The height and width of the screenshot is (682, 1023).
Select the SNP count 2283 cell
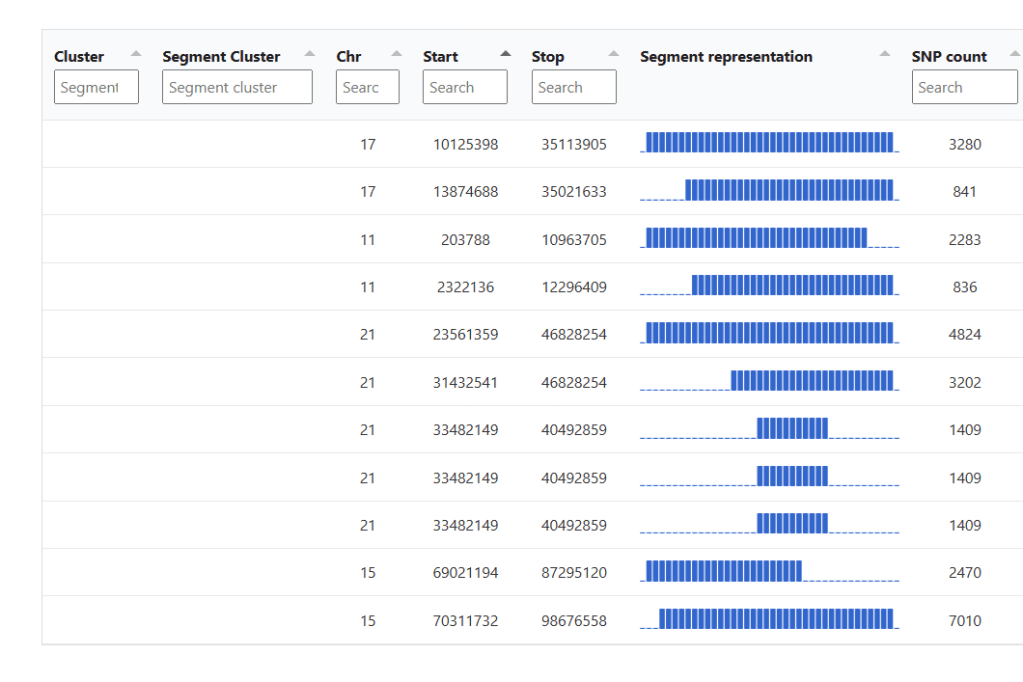coord(964,240)
